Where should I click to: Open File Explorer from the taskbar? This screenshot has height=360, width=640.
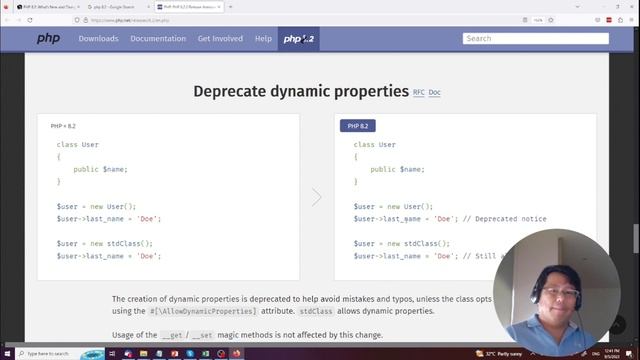[144, 353]
